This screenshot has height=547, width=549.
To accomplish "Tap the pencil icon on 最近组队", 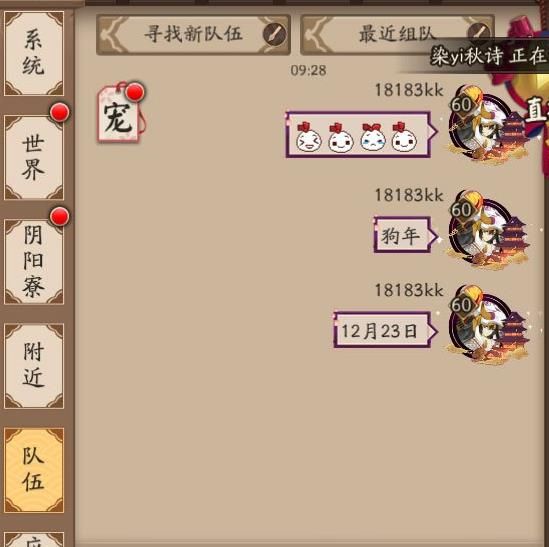I will tap(479, 33).
